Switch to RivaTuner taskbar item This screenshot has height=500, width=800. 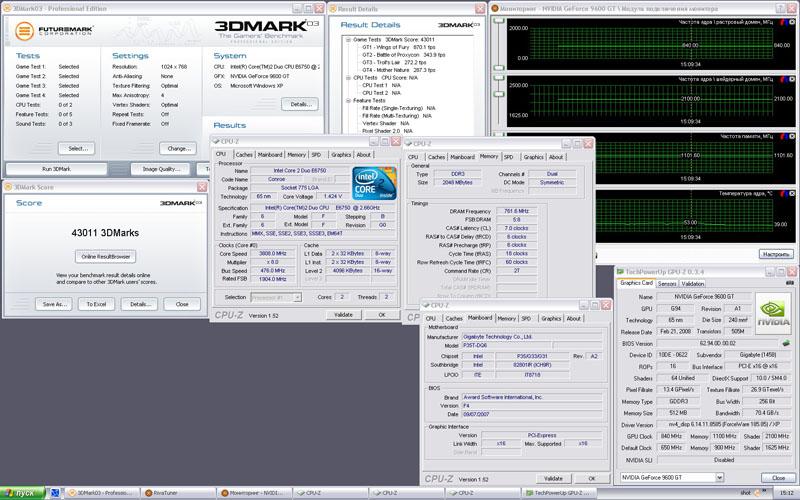click(177, 493)
